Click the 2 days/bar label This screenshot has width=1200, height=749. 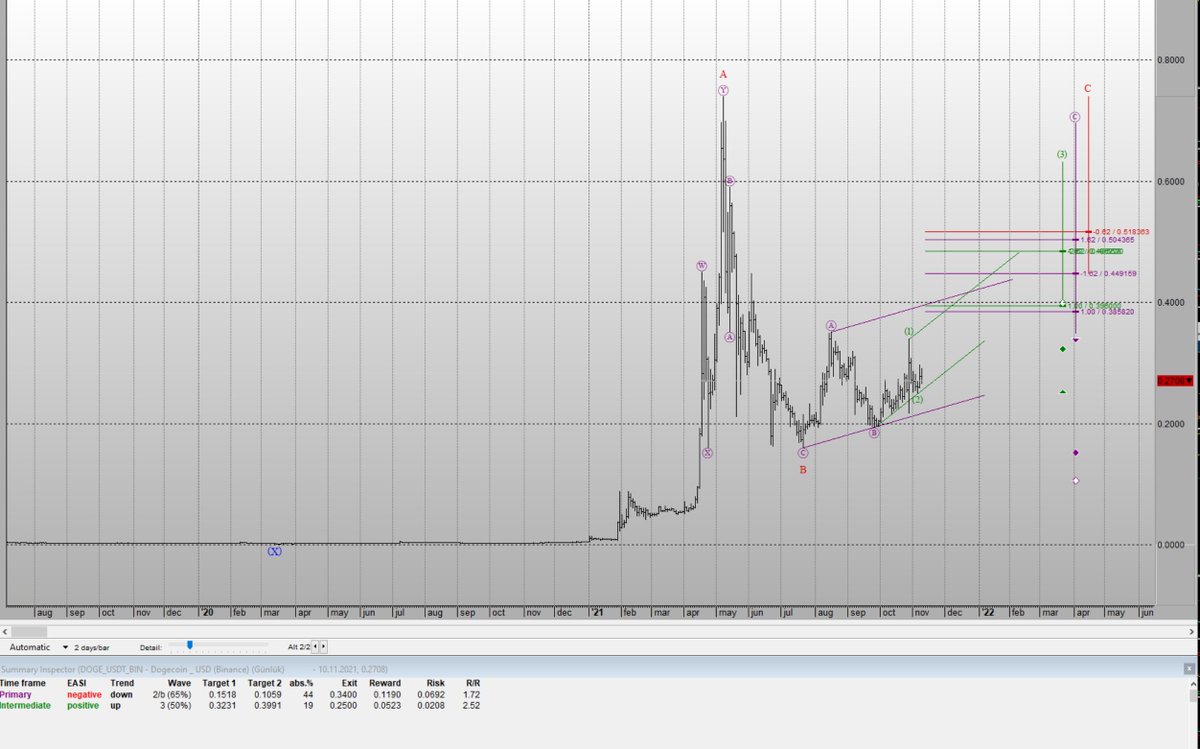coord(92,647)
